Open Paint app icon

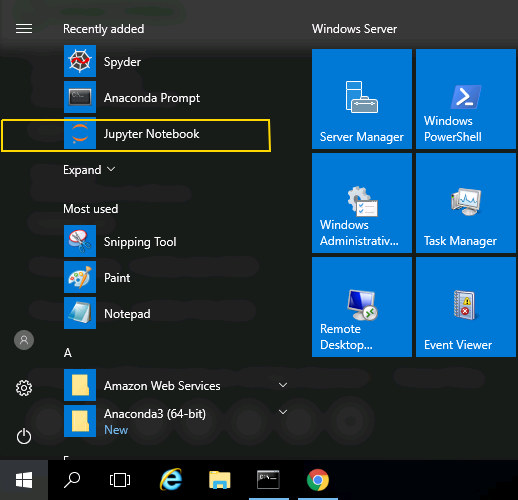80,277
